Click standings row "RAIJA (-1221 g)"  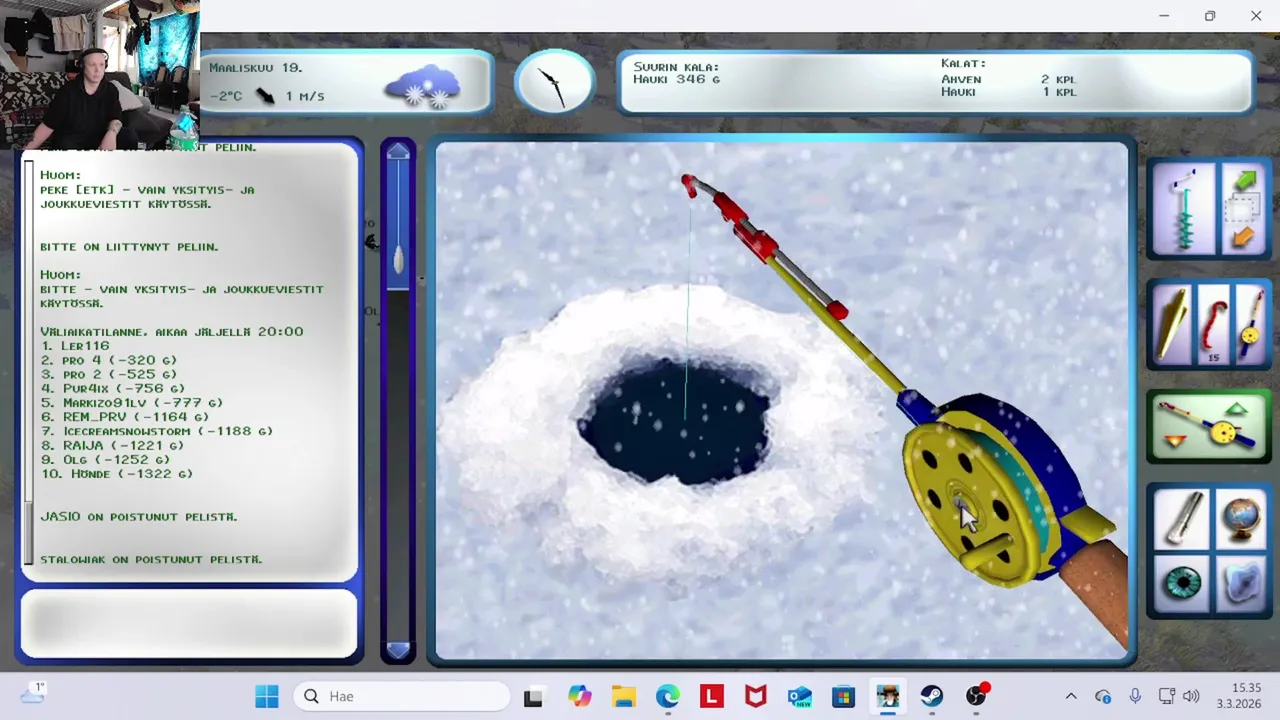pos(113,445)
